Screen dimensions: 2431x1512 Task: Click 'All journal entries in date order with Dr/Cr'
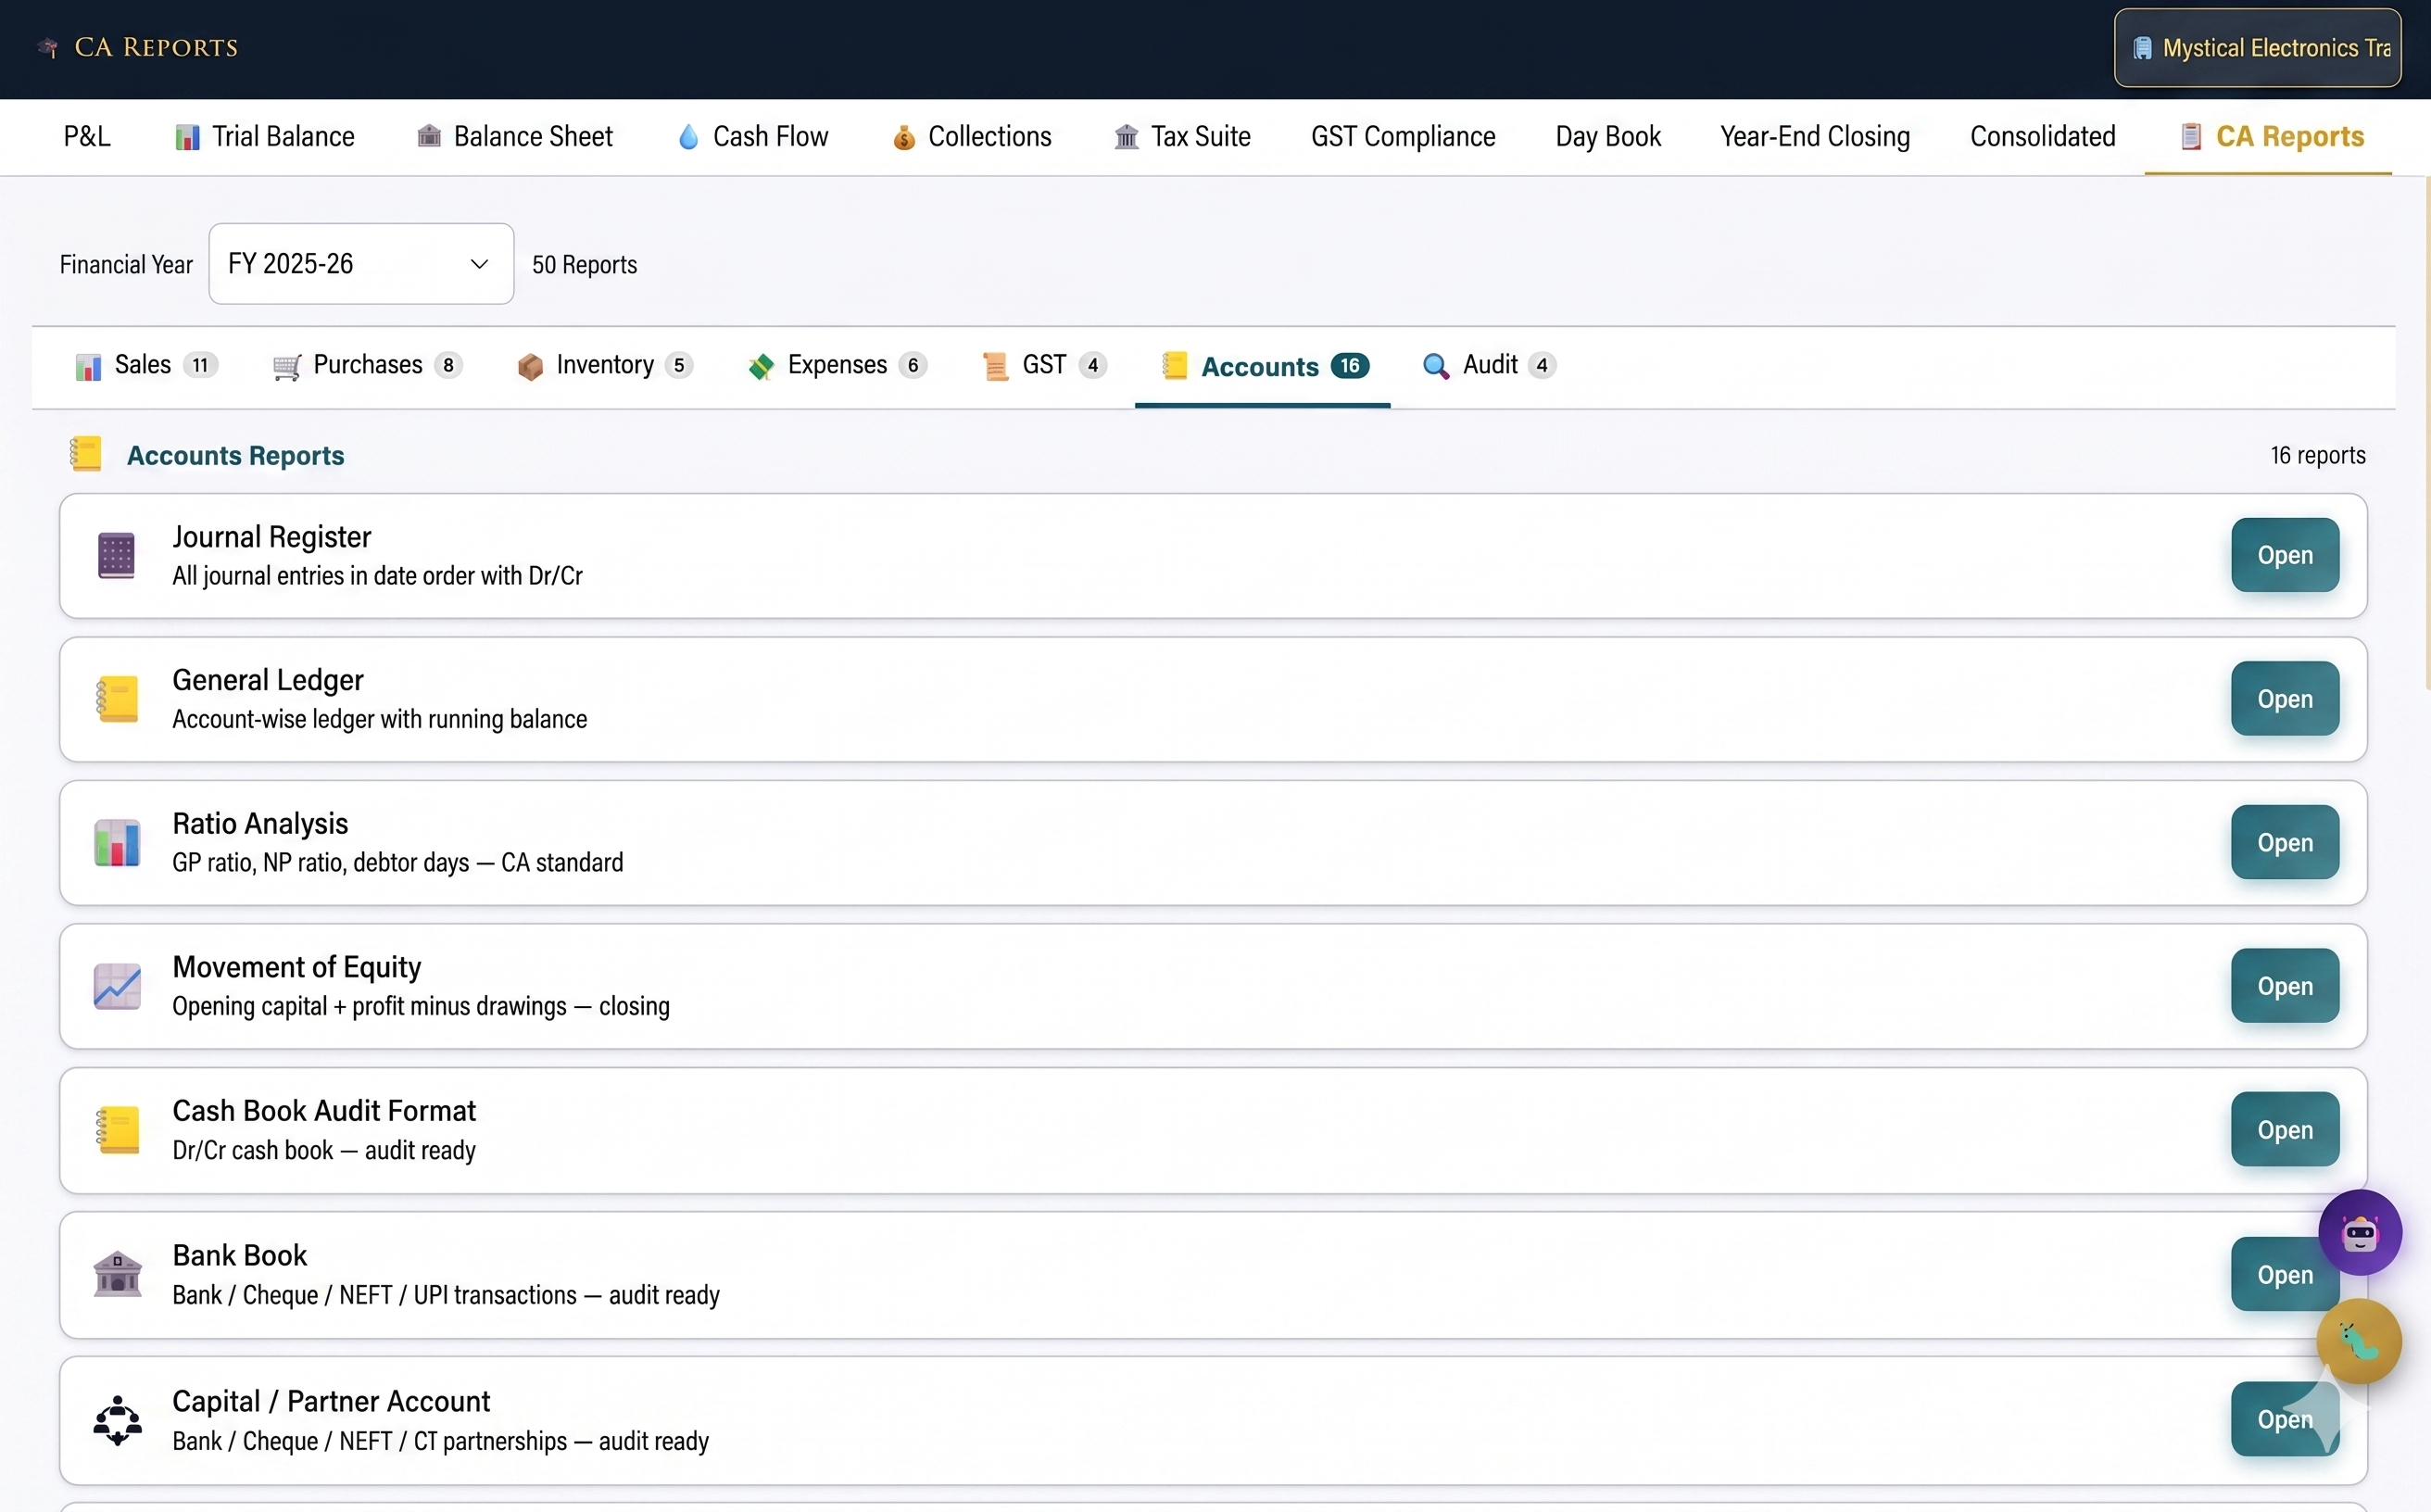pos(377,576)
